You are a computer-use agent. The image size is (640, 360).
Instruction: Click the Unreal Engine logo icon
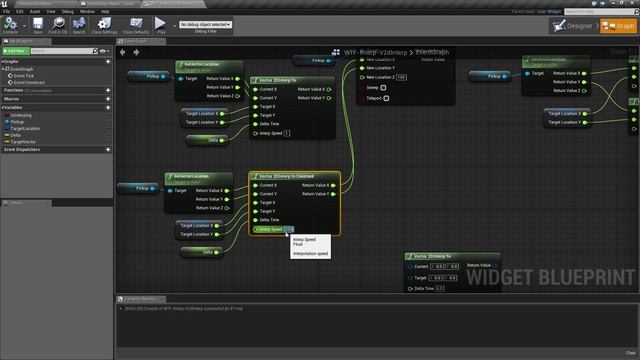4,4
